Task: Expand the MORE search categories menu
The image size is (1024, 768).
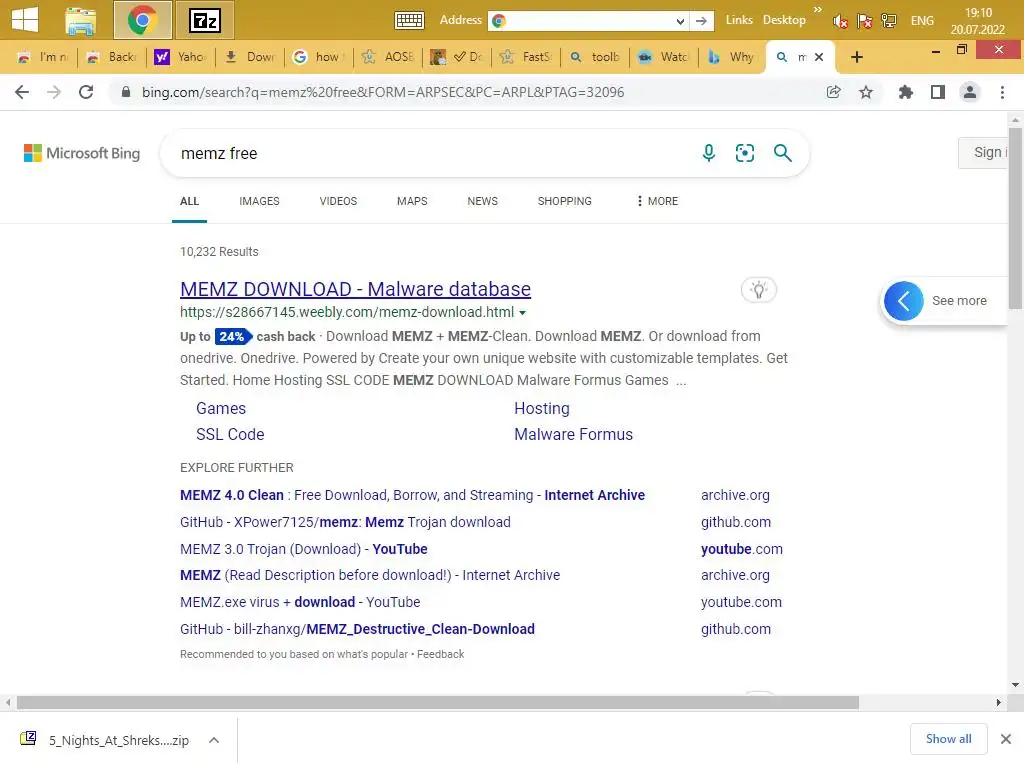Action: pos(657,201)
